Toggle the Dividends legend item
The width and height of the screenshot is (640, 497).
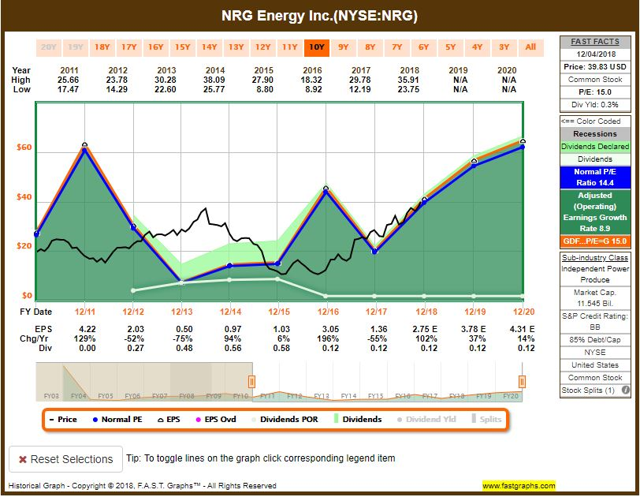[358, 419]
